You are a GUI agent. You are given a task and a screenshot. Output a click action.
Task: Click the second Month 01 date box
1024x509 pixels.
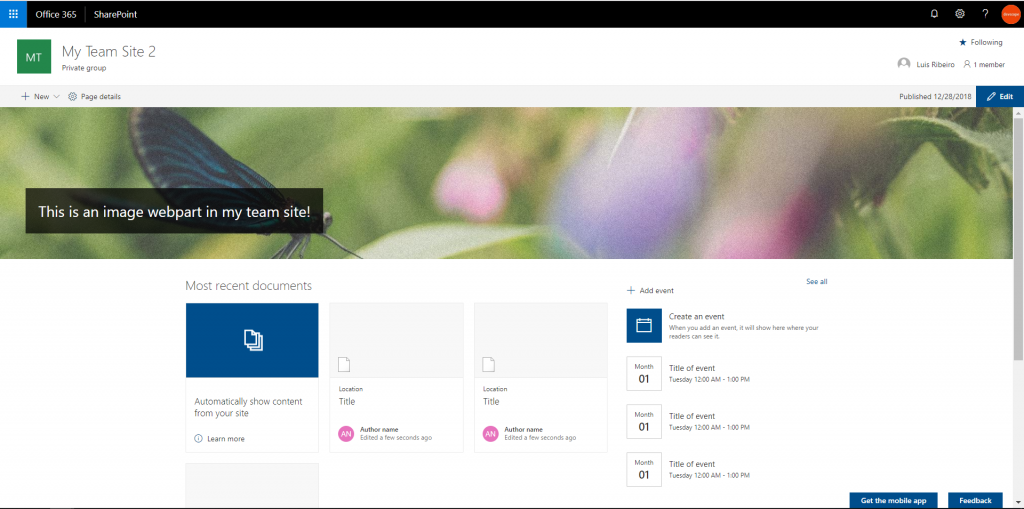[644, 421]
